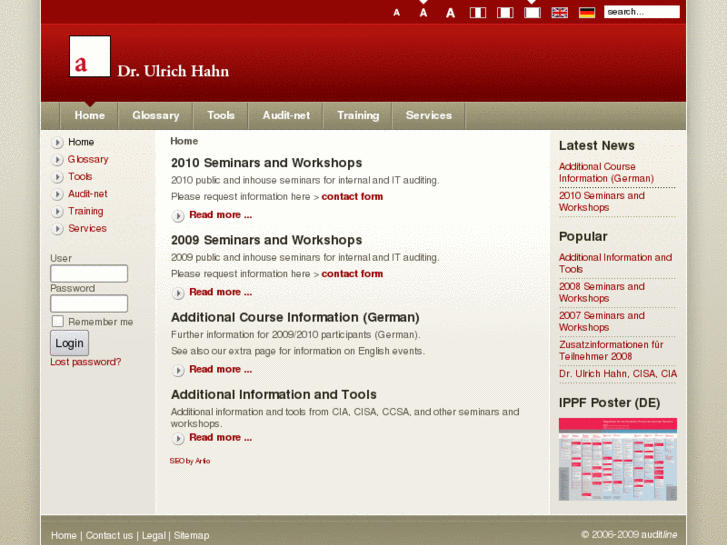
Task: Switch to the wide layout width icon
Action: (505, 13)
